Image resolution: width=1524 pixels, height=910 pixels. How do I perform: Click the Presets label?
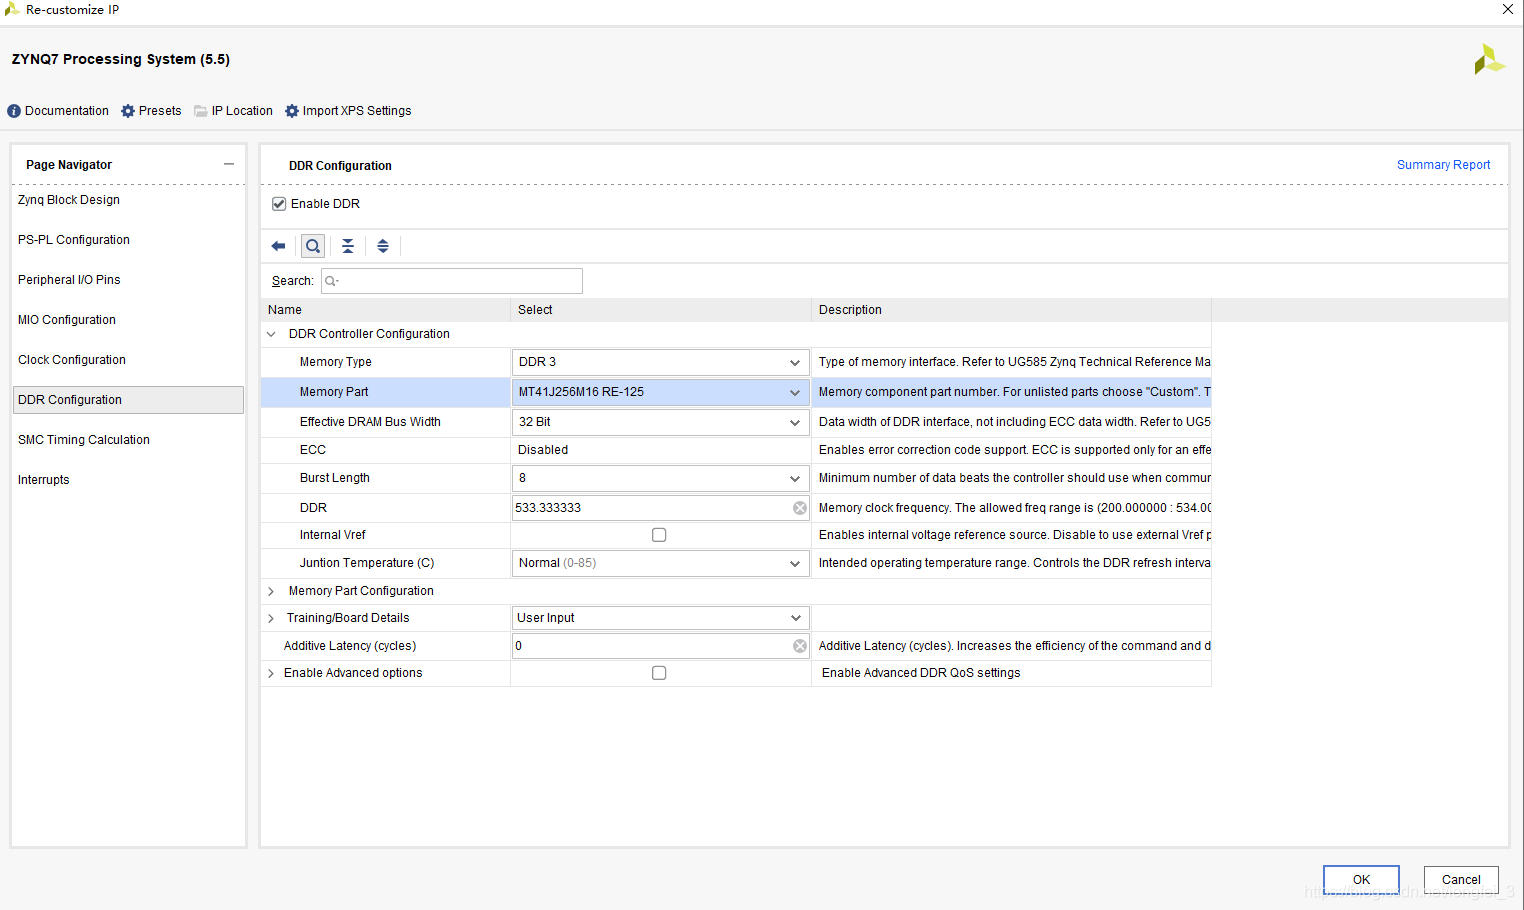click(x=160, y=111)
